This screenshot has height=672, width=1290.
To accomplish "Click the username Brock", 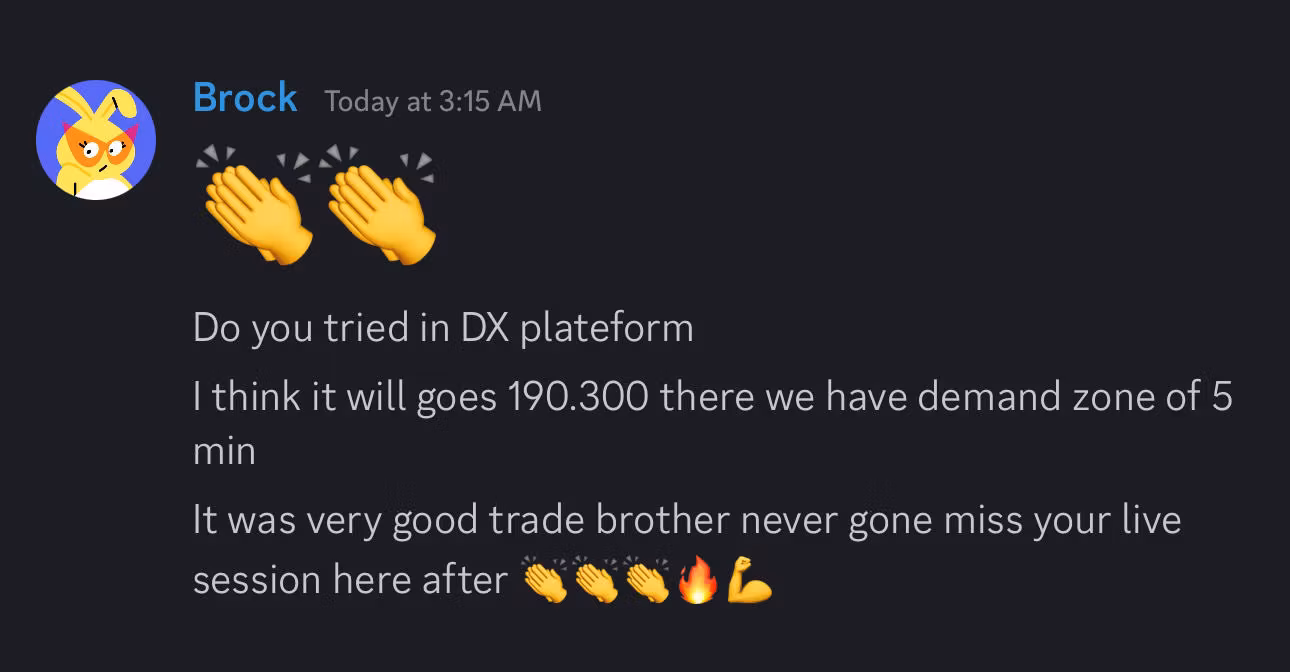I will point(245,98).
